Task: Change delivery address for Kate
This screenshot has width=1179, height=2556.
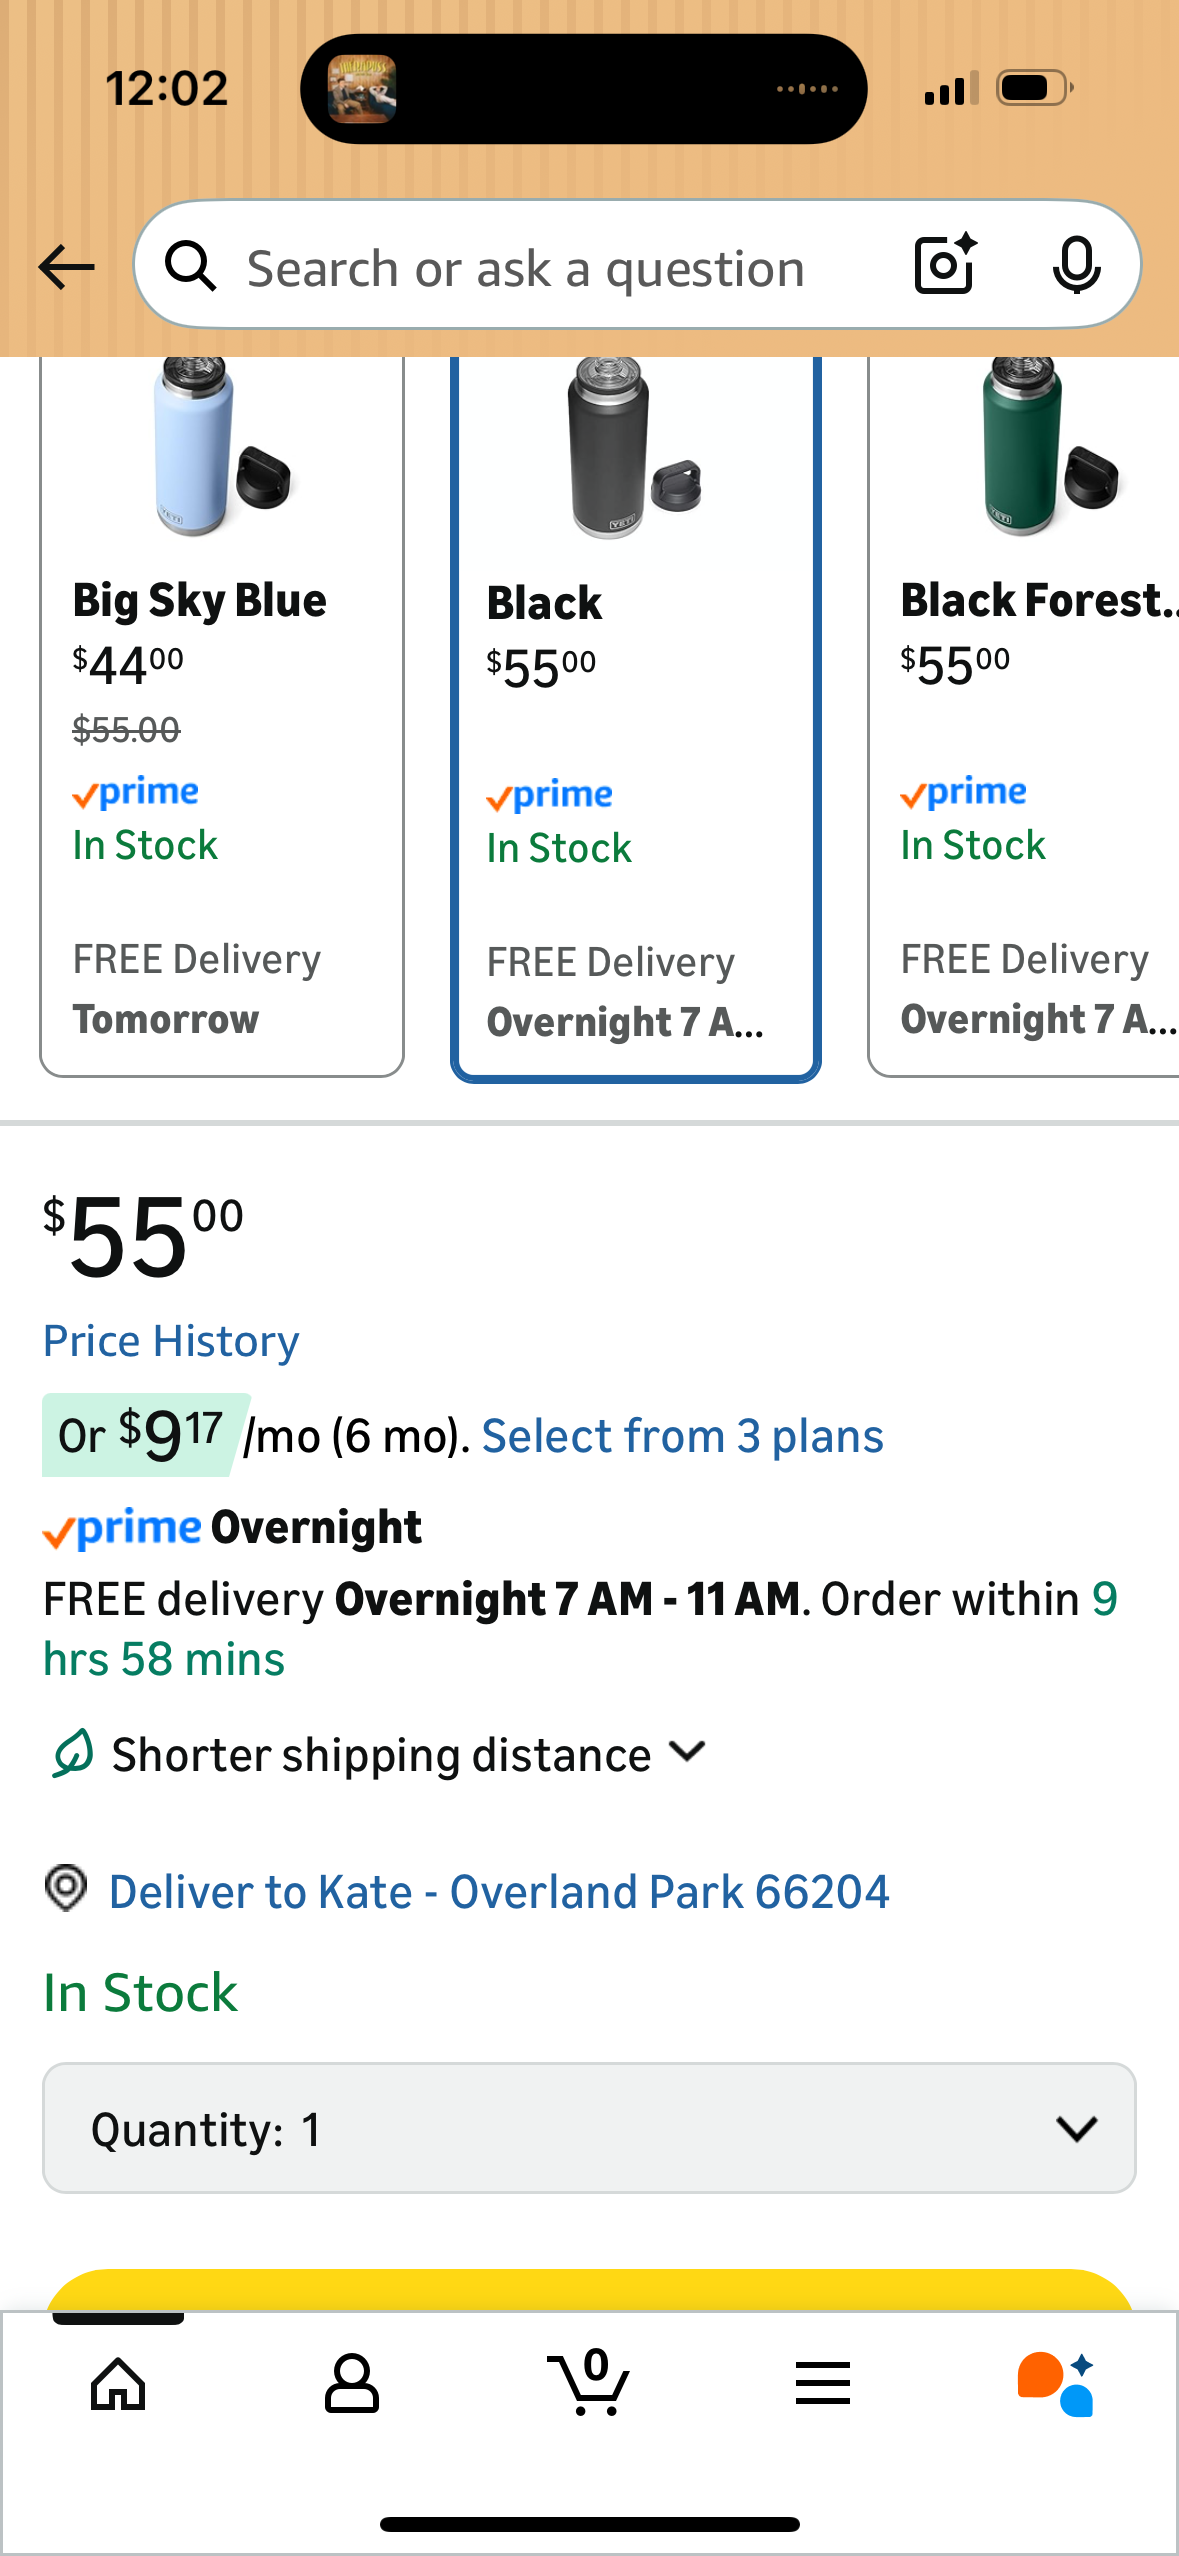Action: 499,1892
